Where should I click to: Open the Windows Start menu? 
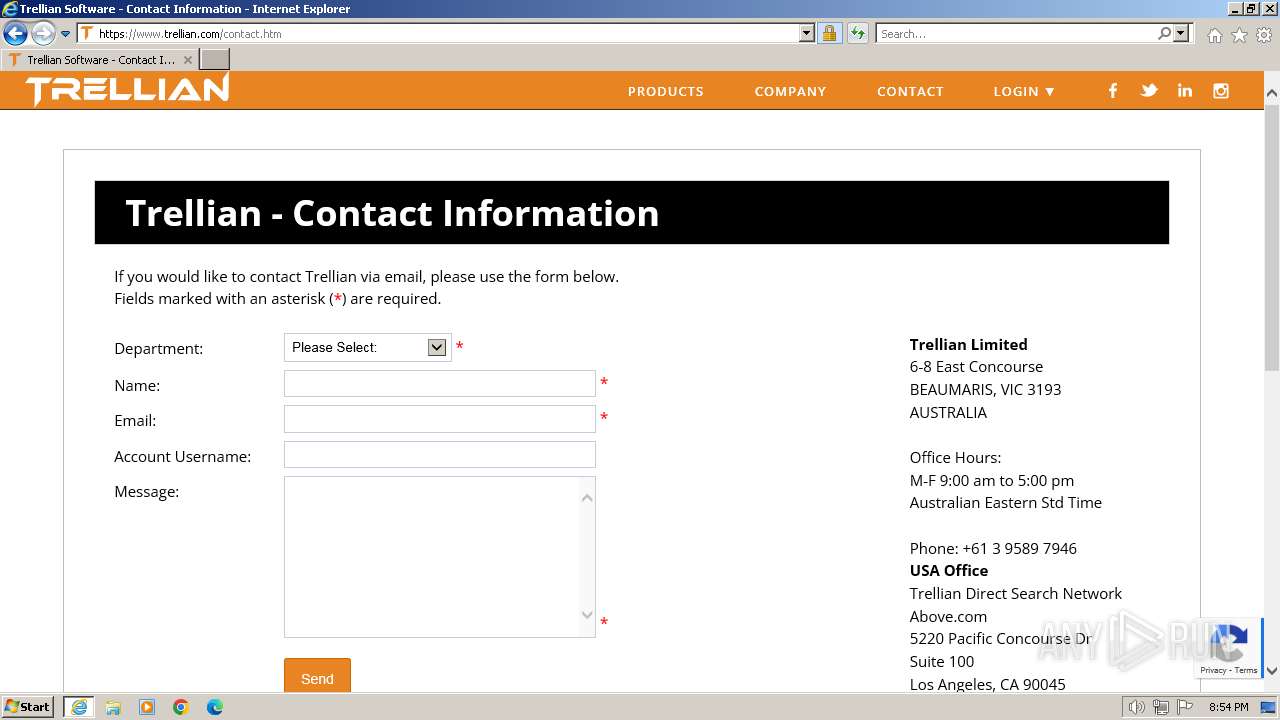(x=28, y=707)
